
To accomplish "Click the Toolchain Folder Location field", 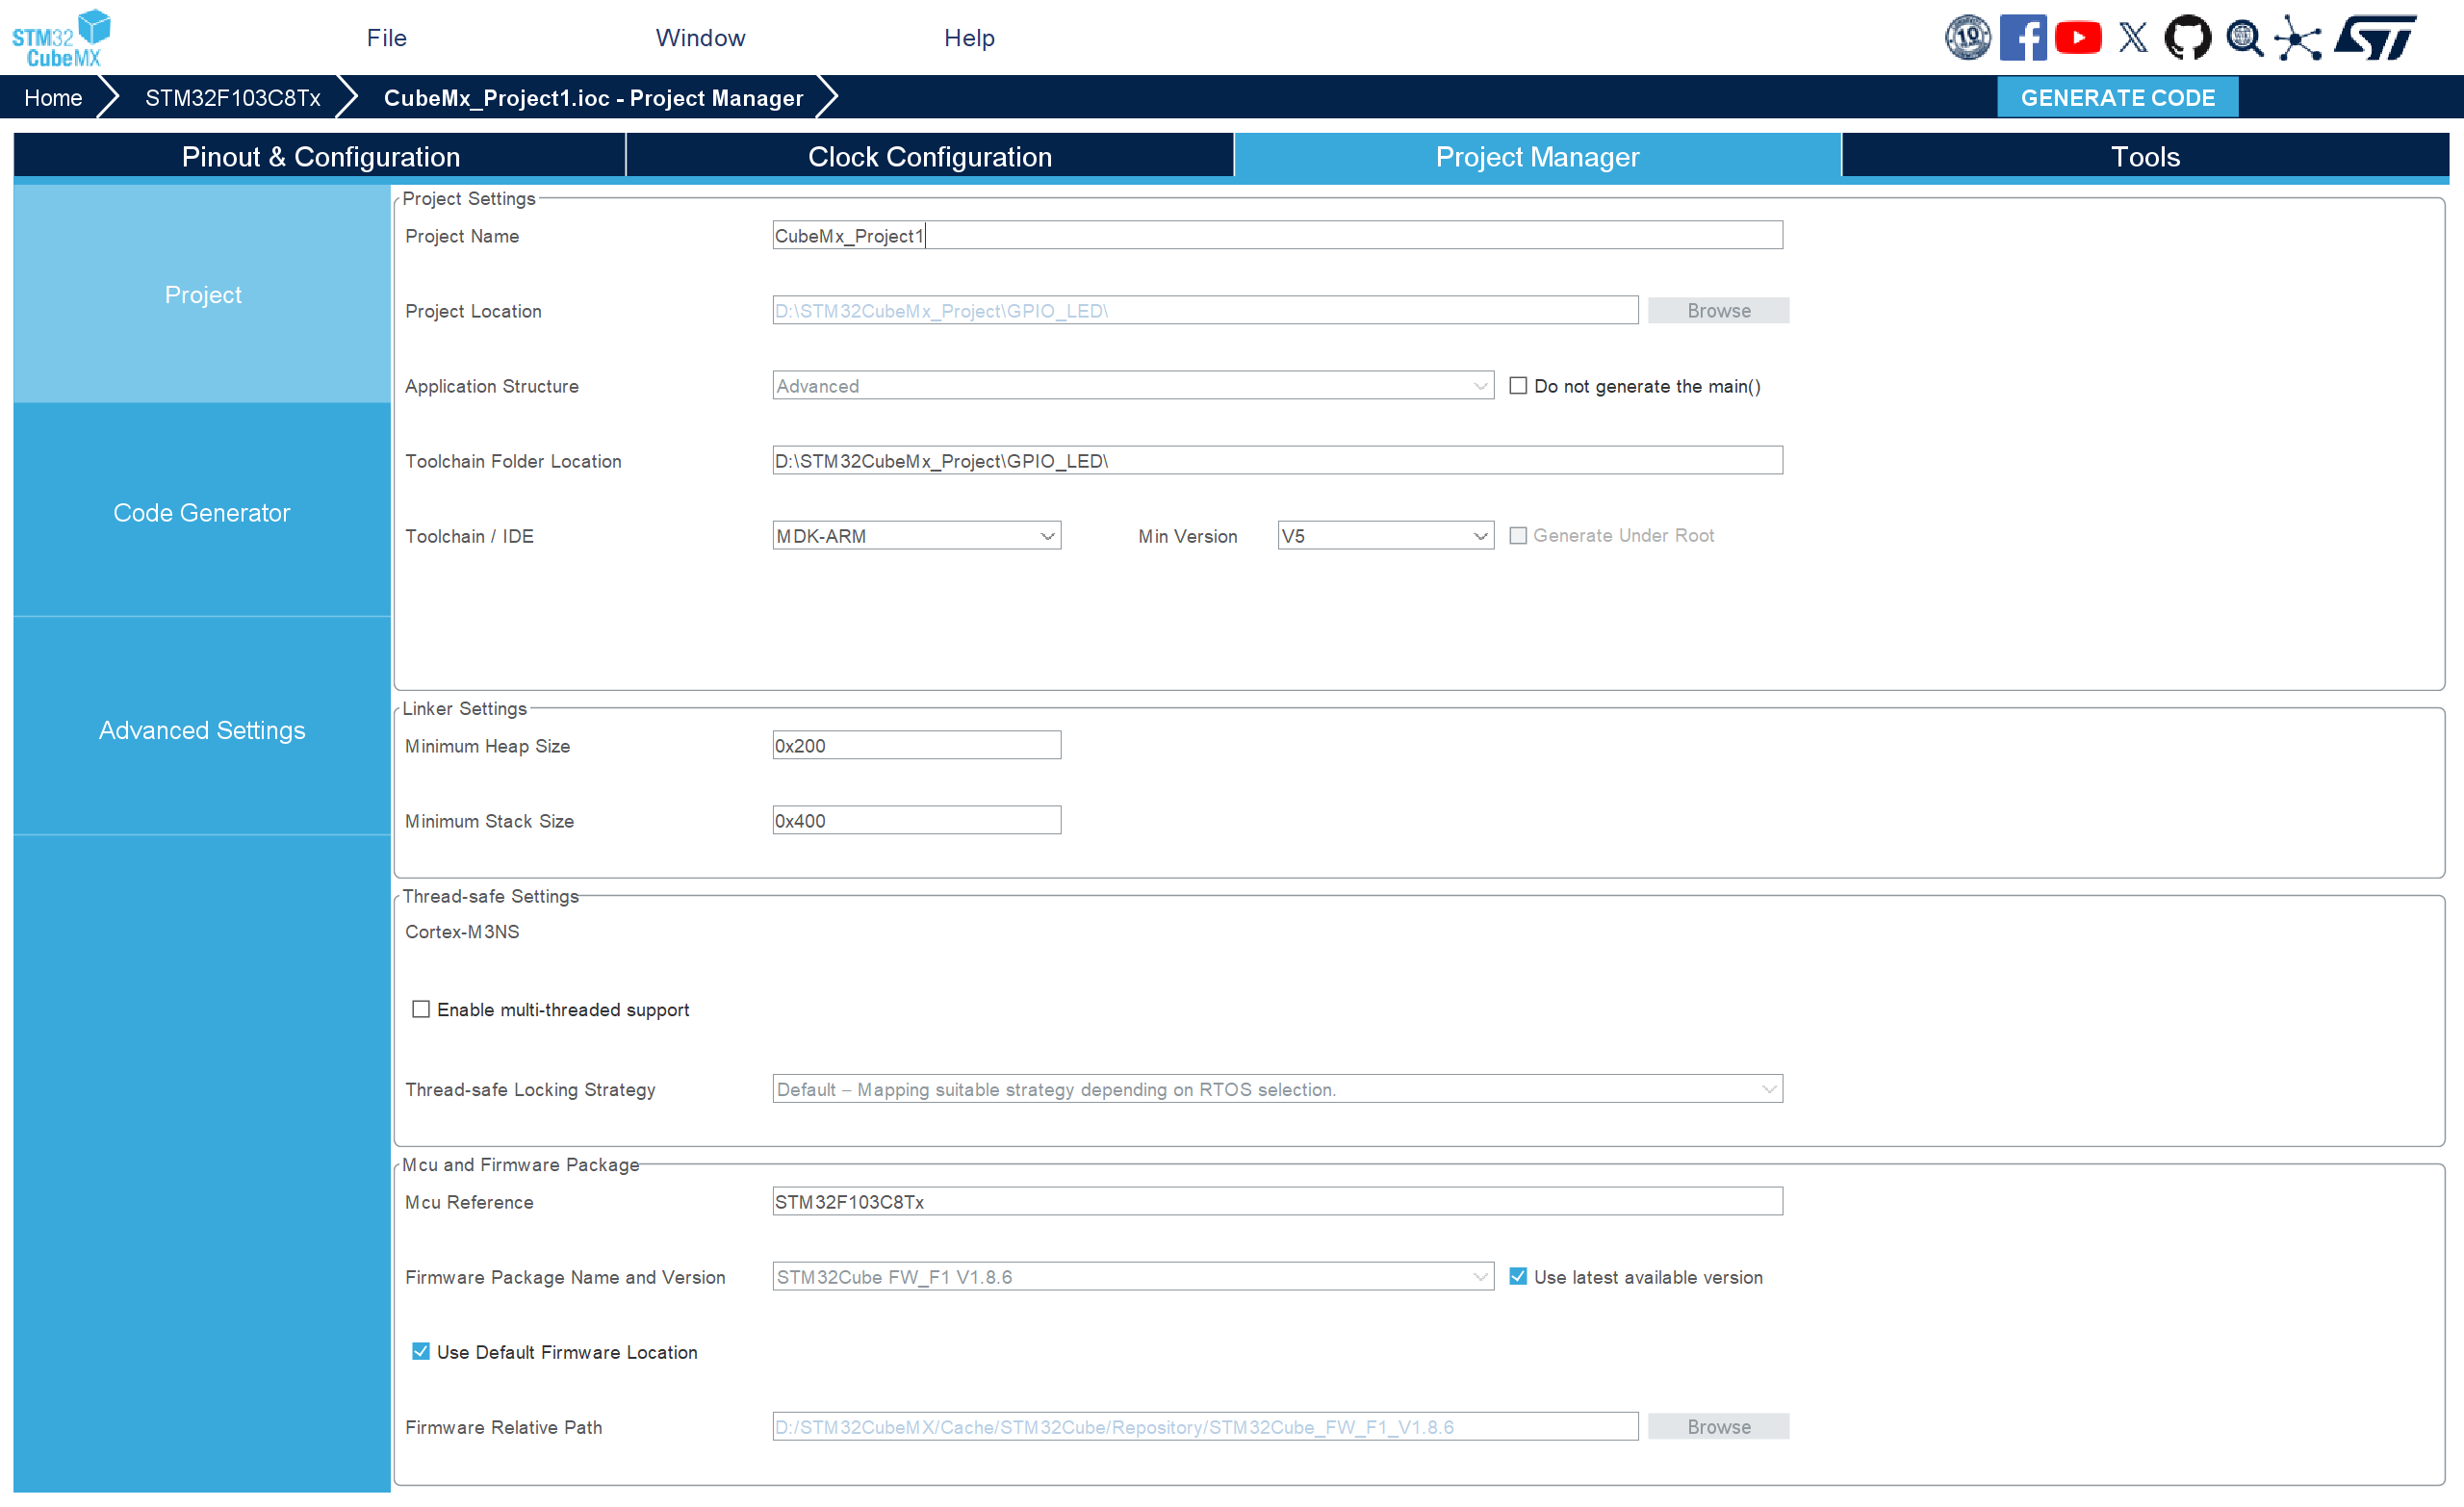I will coord(1277,461).
